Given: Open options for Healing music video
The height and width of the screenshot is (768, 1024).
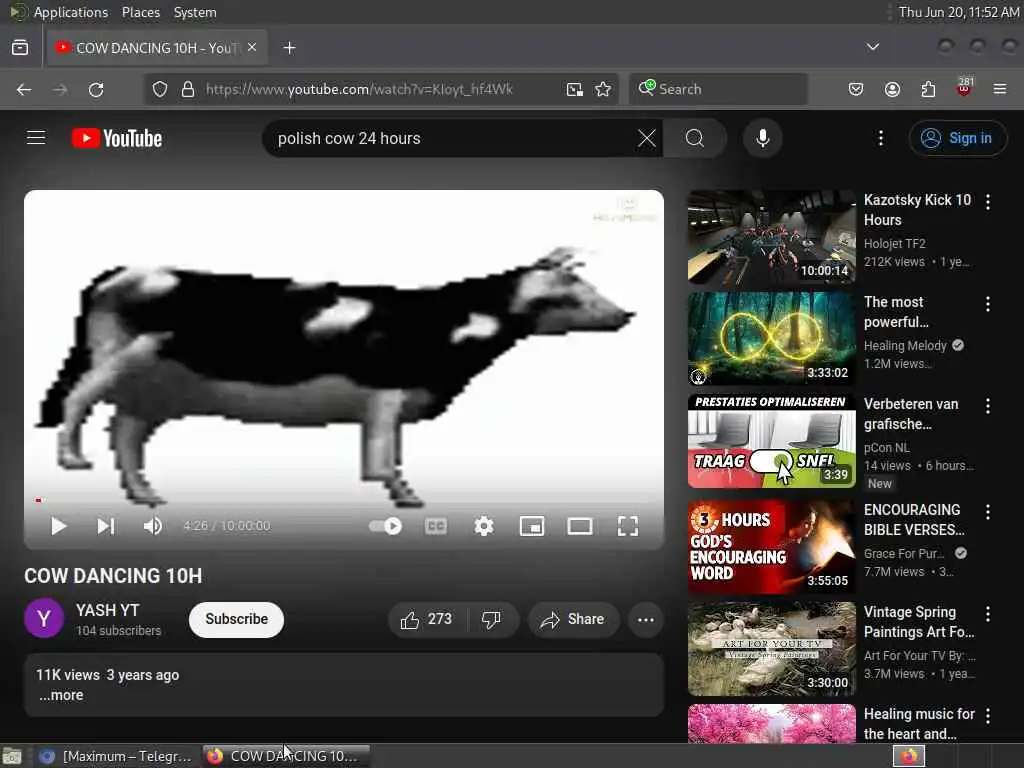Looking at the screenshot, I should point(987,716).
